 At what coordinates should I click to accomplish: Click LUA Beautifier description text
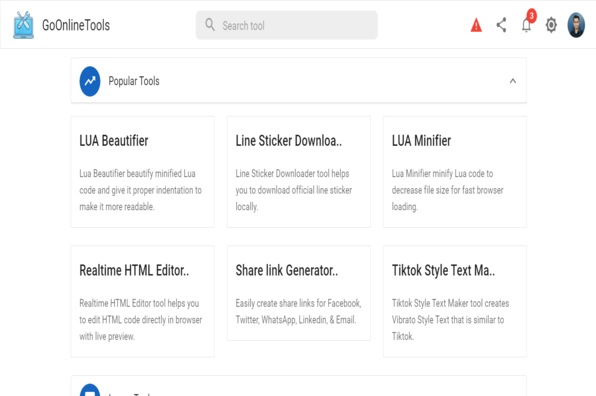click(140, 190)
